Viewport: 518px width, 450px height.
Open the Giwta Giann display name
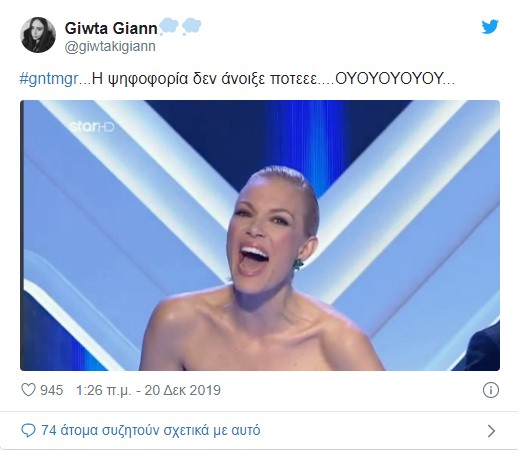[111, 28]
